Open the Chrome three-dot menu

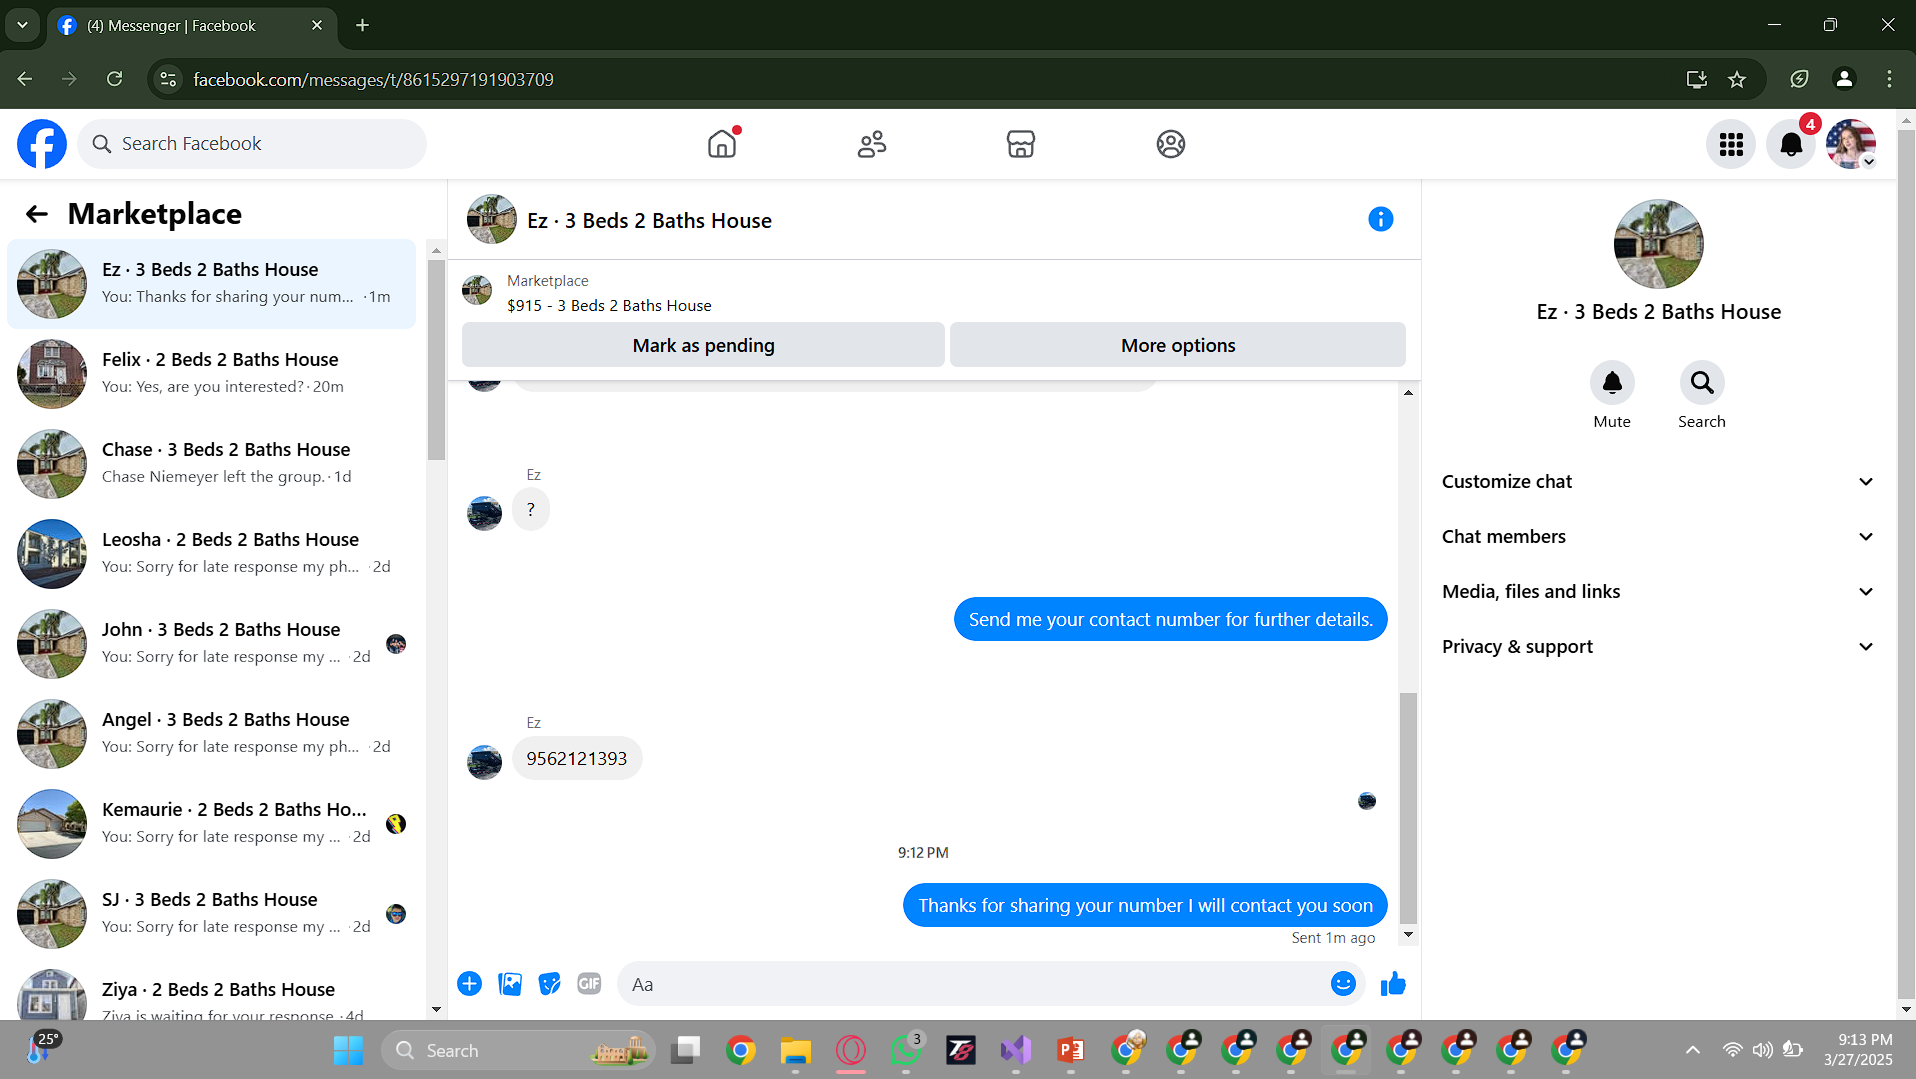tap(1889, 79)
